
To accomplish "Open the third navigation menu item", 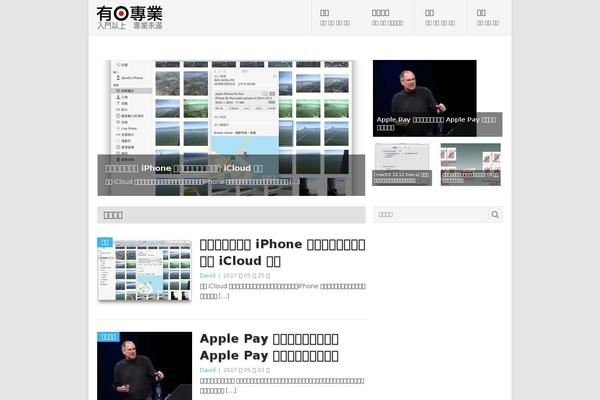I will (x=440, y=18).
